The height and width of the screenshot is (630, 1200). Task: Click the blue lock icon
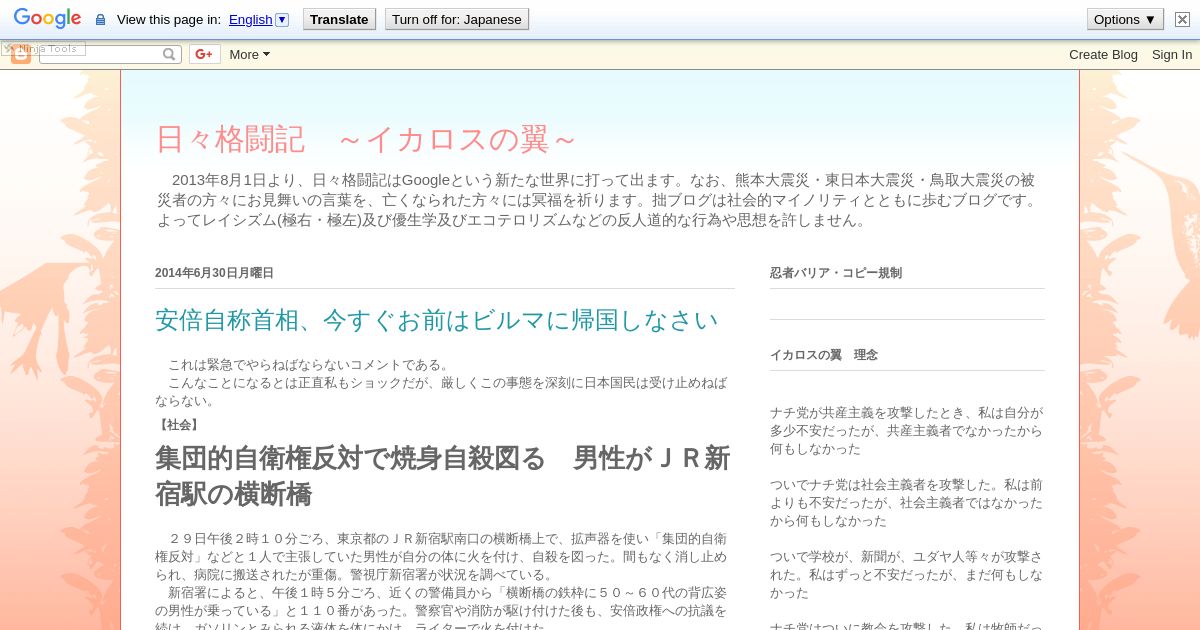[x=100, y=20]
